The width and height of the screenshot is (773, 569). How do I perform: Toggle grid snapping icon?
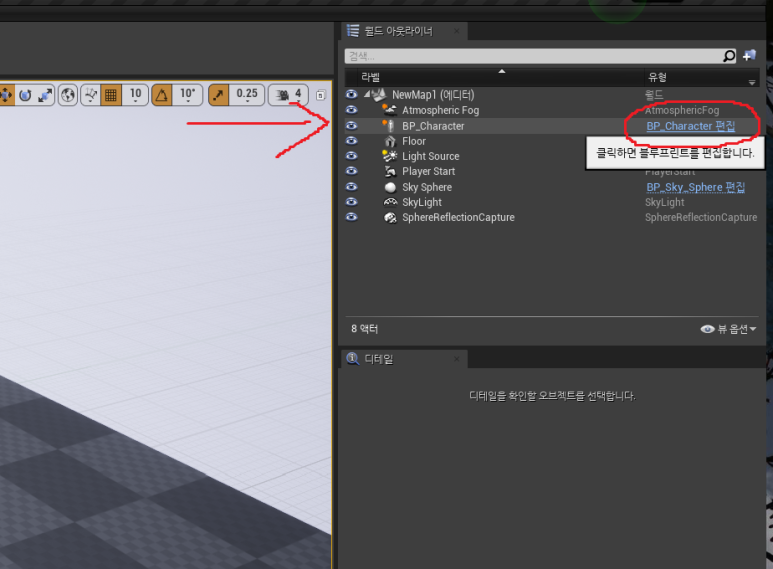coord(111,95)
